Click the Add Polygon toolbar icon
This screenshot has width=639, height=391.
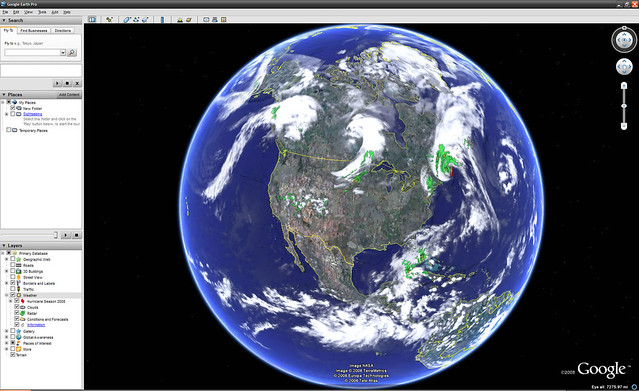127,19
